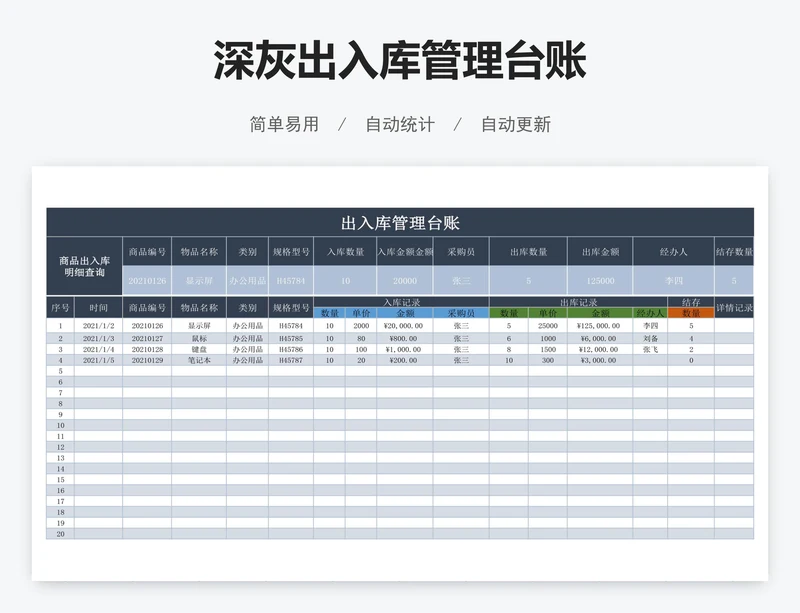Viewport: 800px width, 613px height.
Task: Select the 序号 column header
Action: [x=60, y=308]
